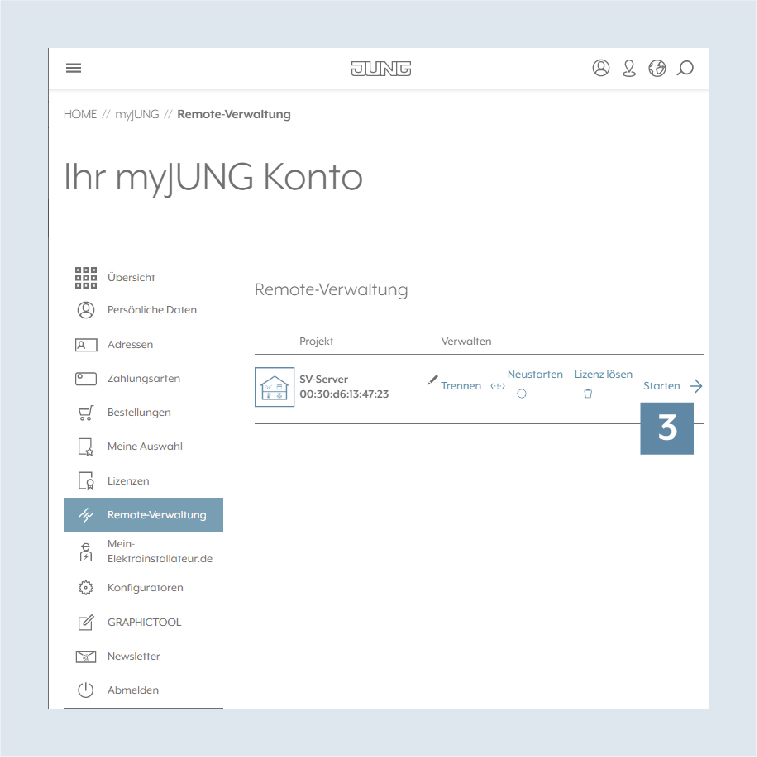The width and height of the screenshot is (757, 757).
Task: Click the Mein-Elektroinstallateur worker icon
Action: pos(86,551)
